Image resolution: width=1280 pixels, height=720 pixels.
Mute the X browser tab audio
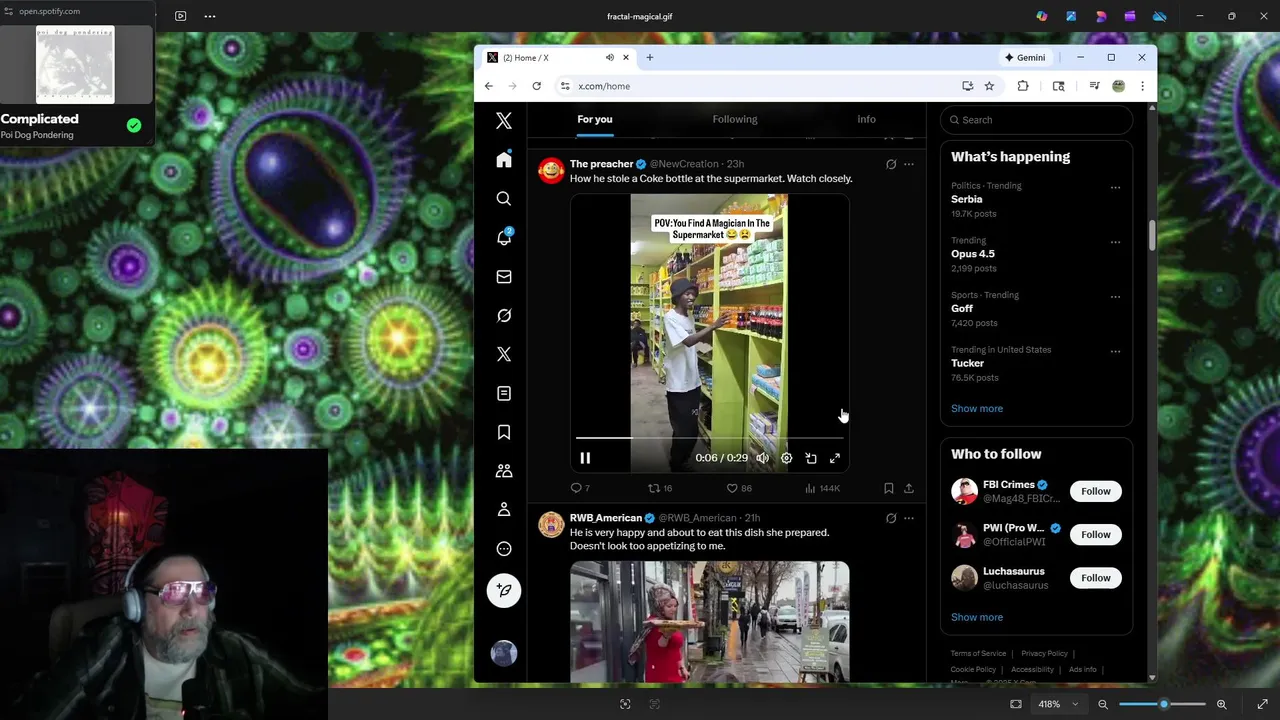tap(609, 57)
